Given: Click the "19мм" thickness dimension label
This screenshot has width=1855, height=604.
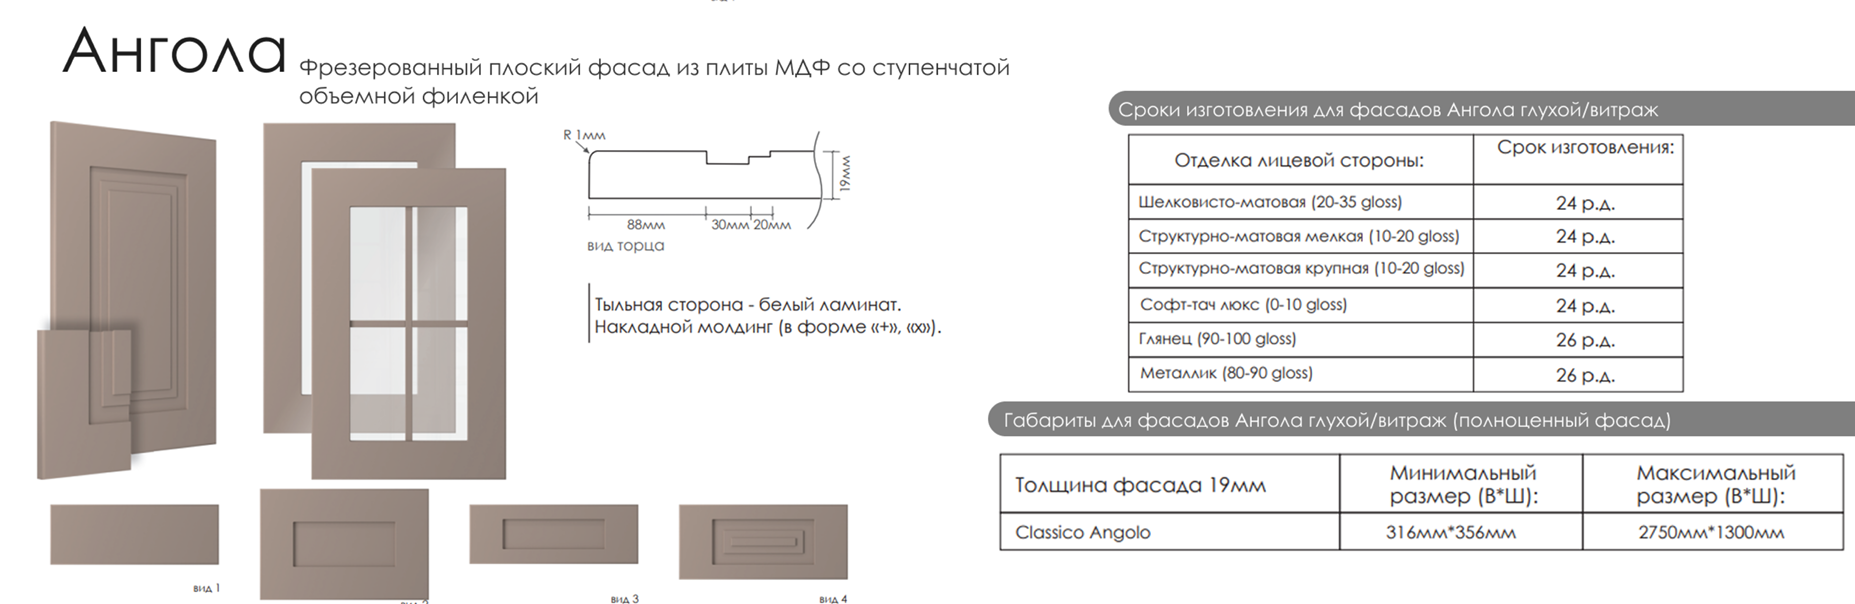Looking at the screenshot, I should [x=845, y=173].
